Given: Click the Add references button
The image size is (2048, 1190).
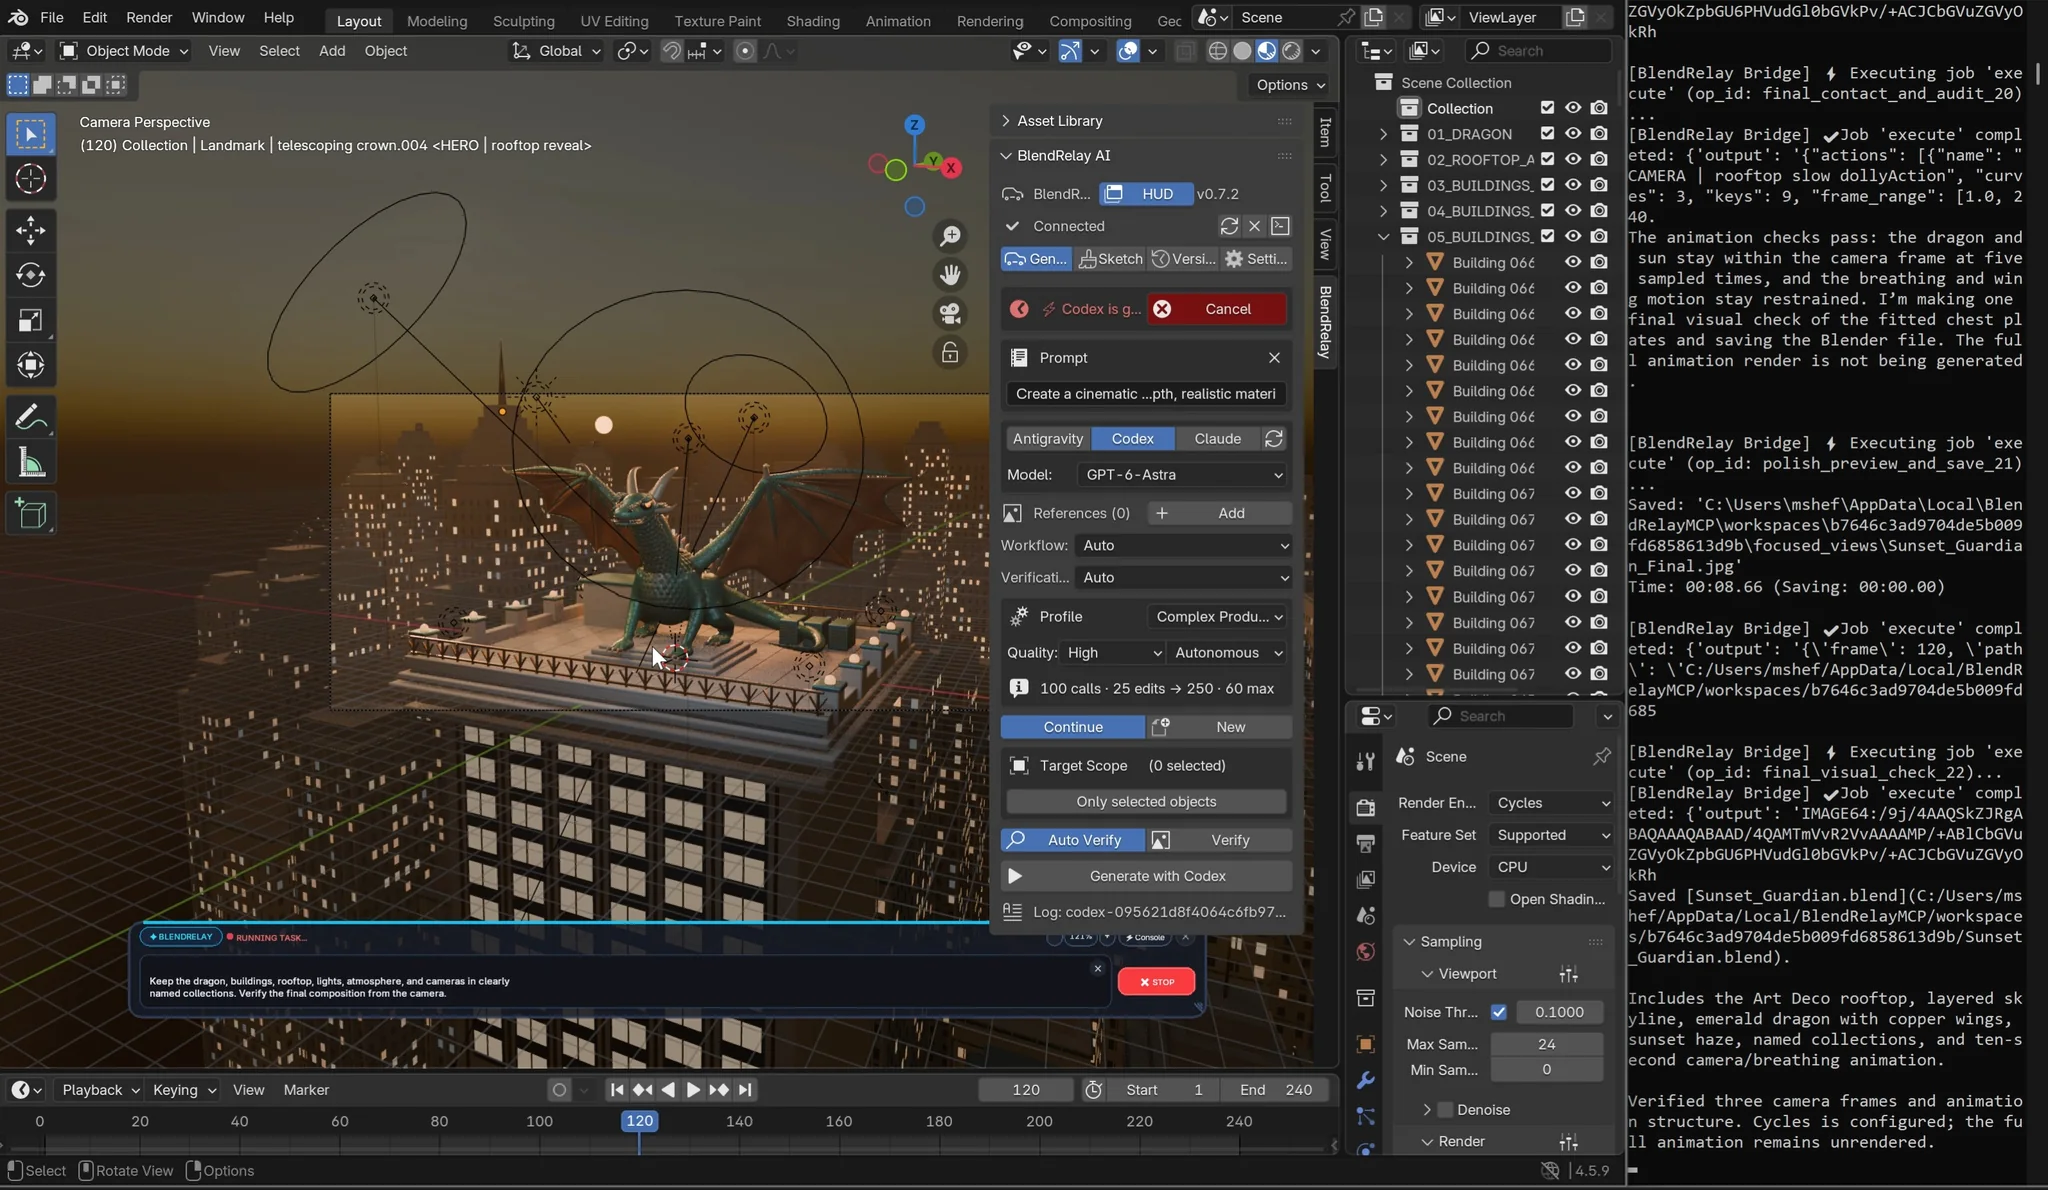Looking at the screenshot, I should [x=1219, y=513].
